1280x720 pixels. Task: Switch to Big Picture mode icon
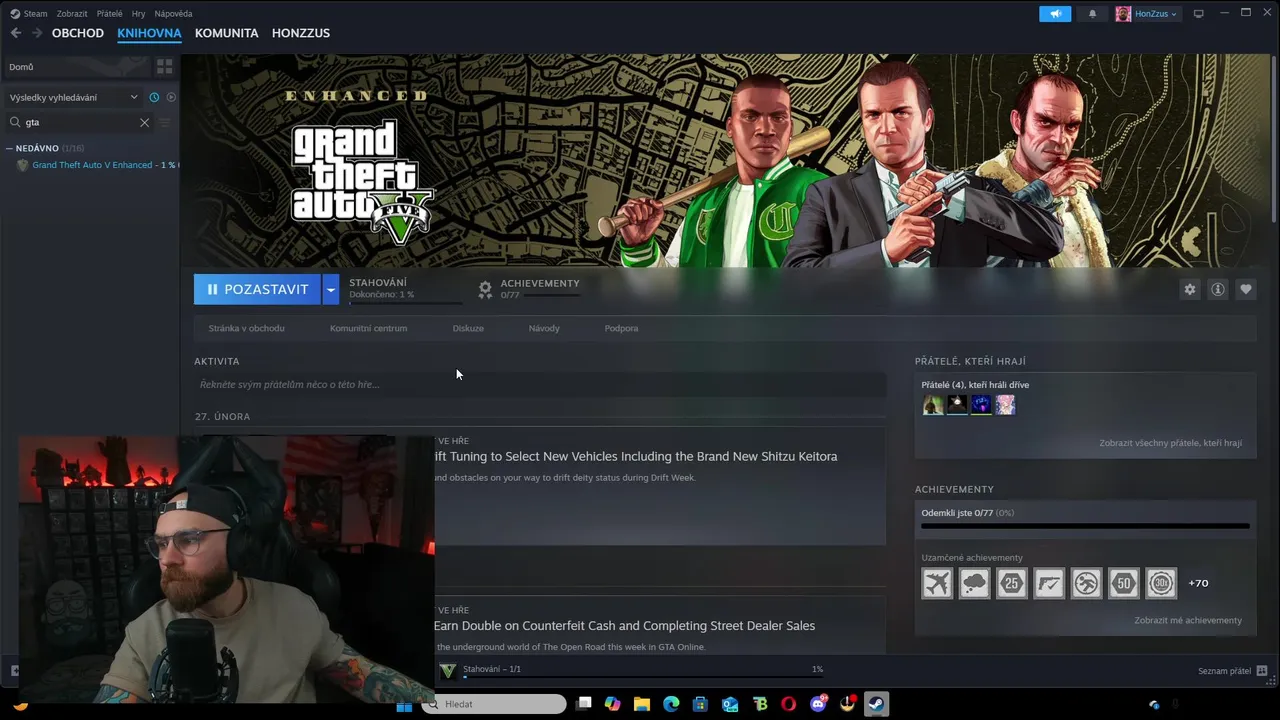(x=1198, y=14)
